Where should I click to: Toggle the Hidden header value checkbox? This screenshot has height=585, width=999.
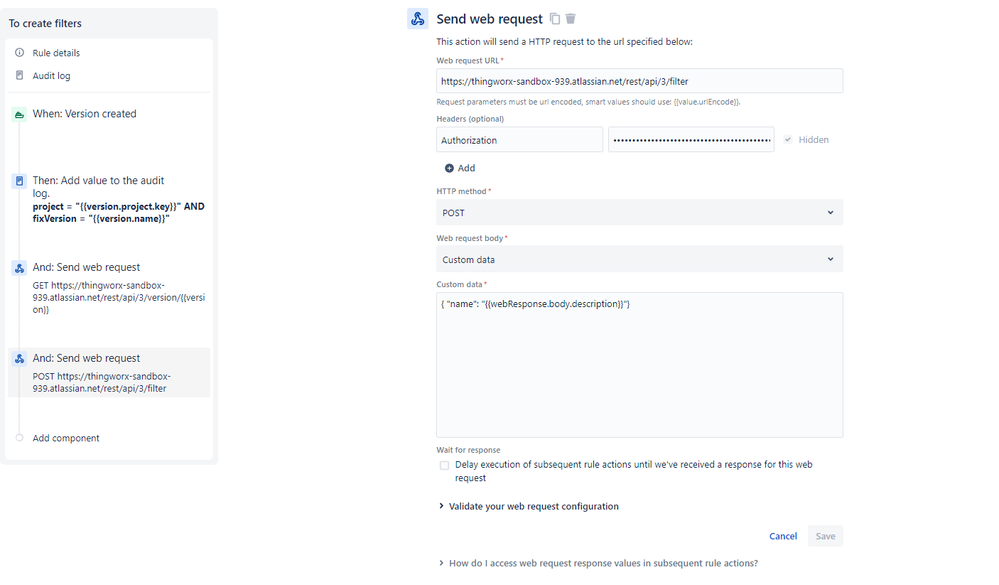[x=788, y=140]
